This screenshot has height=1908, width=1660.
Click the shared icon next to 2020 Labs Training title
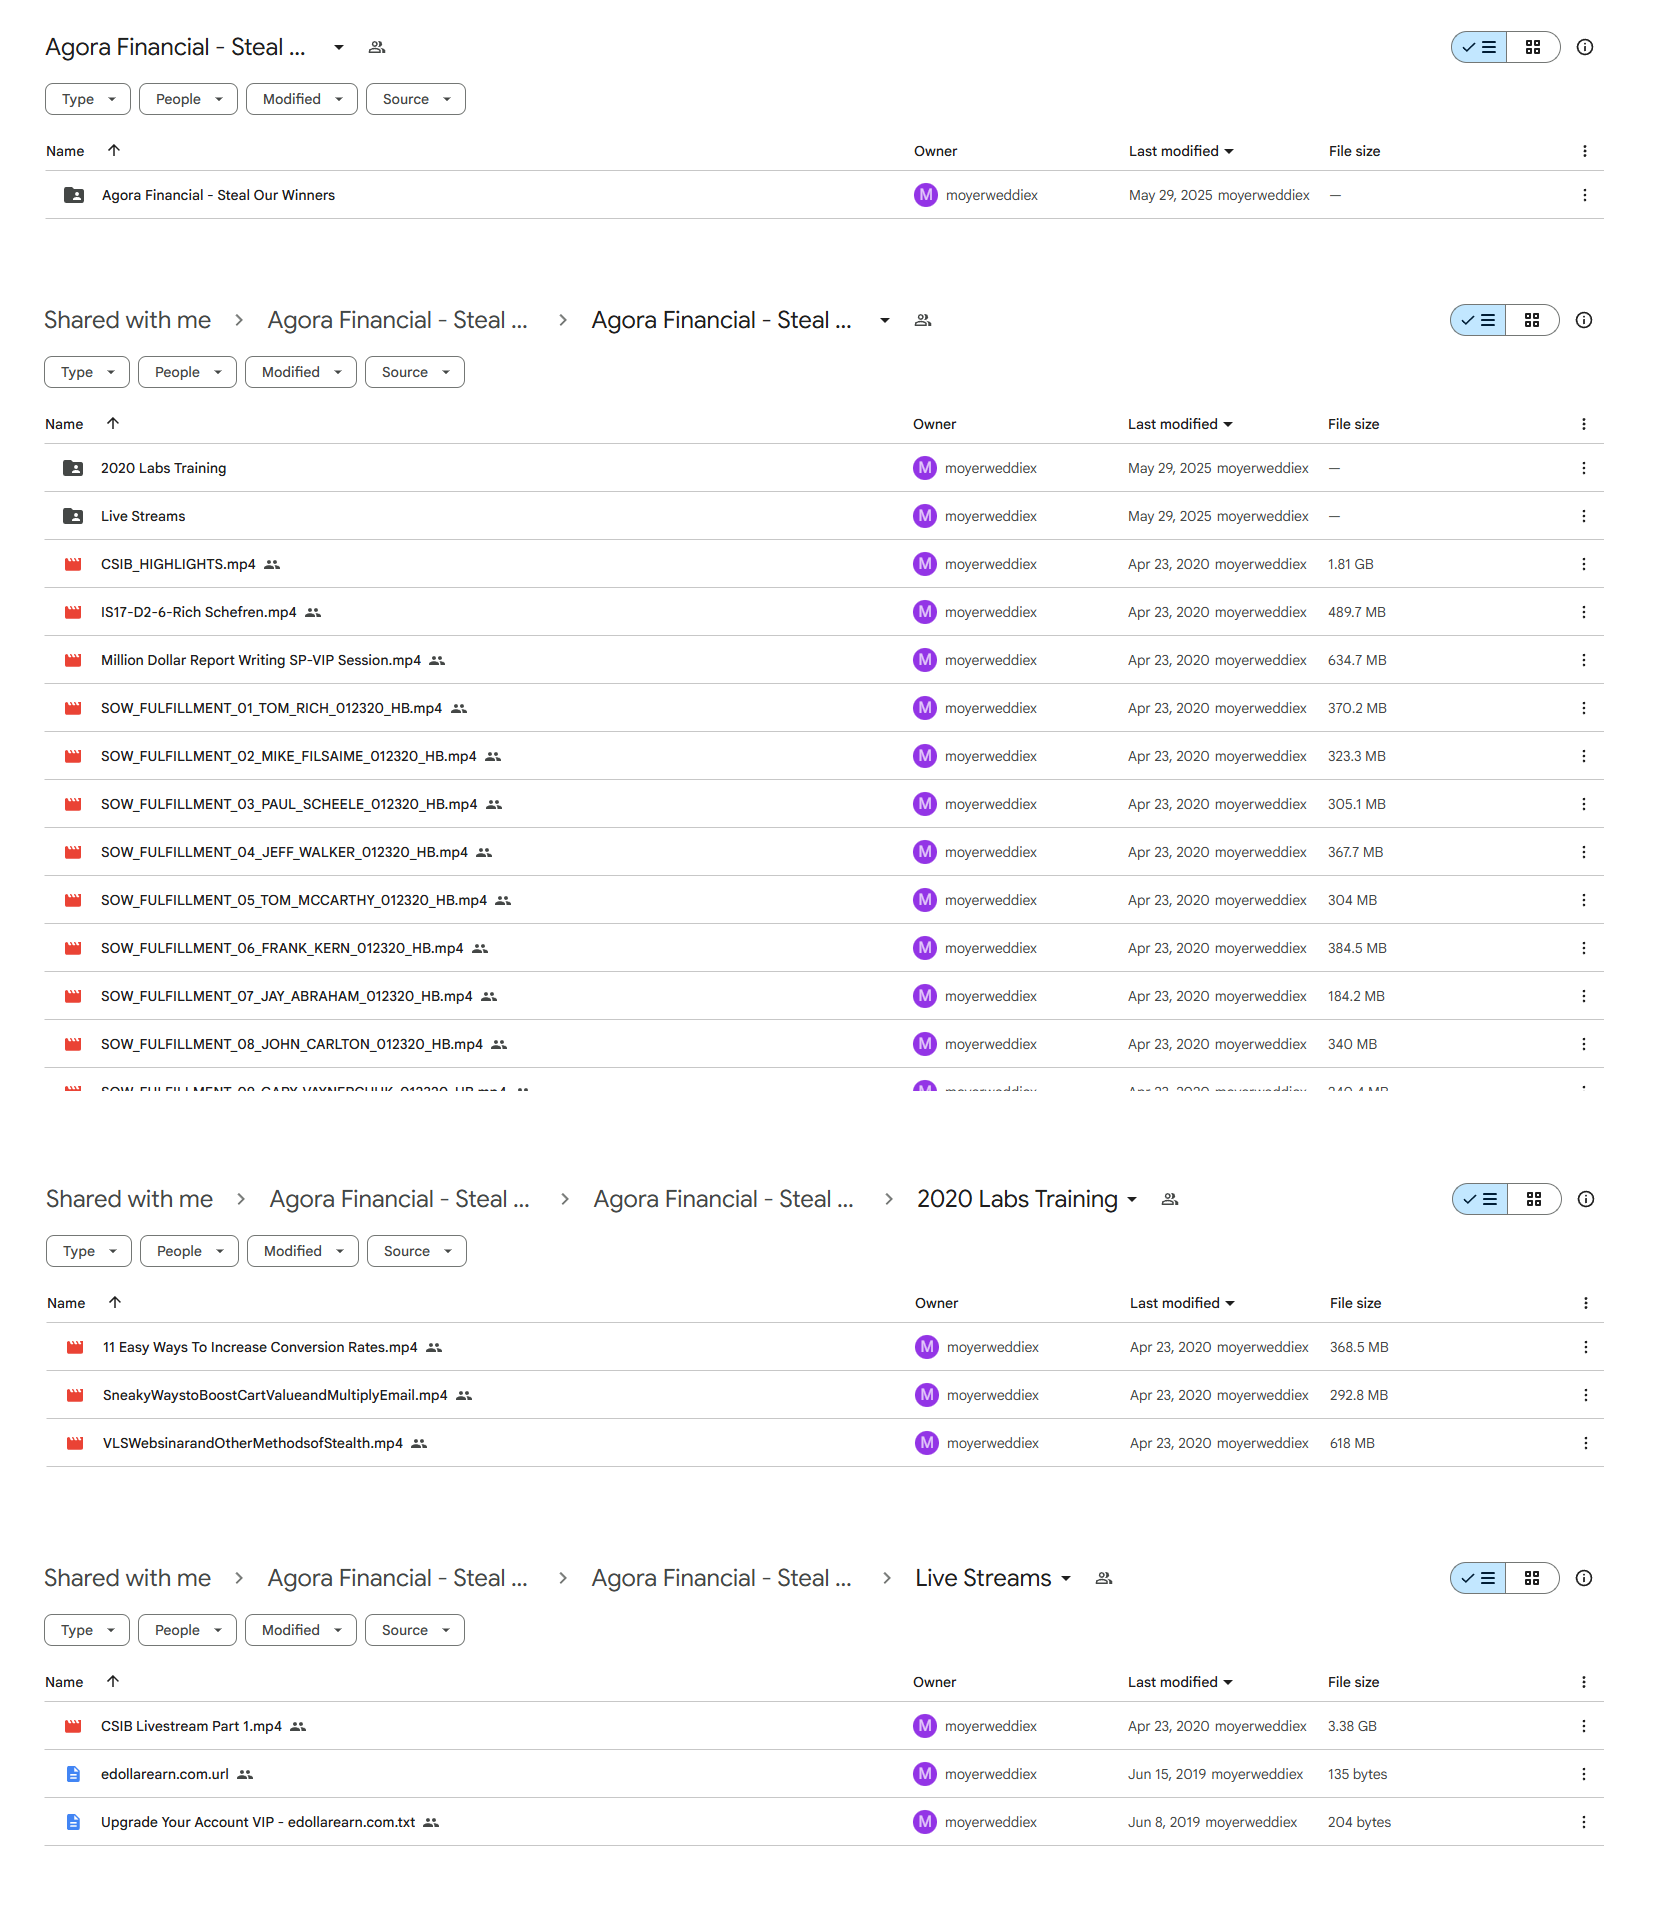tap(1170, 1199)
